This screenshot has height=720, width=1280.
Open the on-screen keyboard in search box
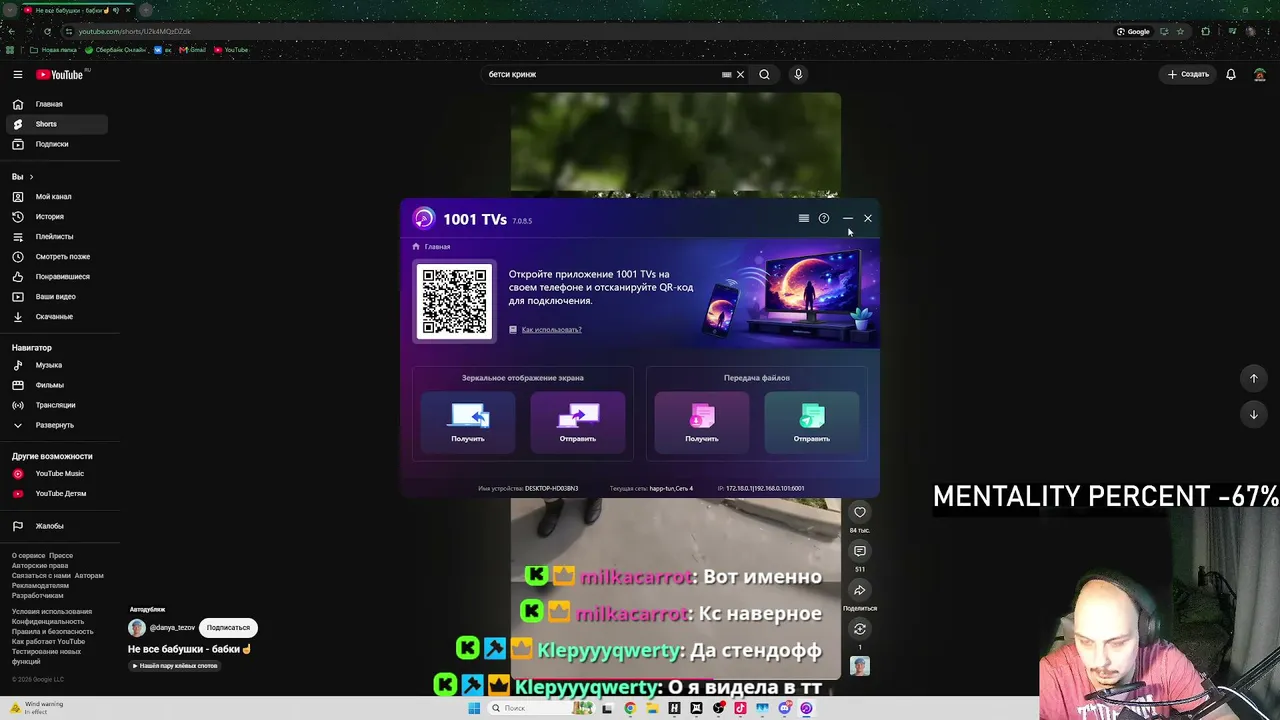(727, 74)
